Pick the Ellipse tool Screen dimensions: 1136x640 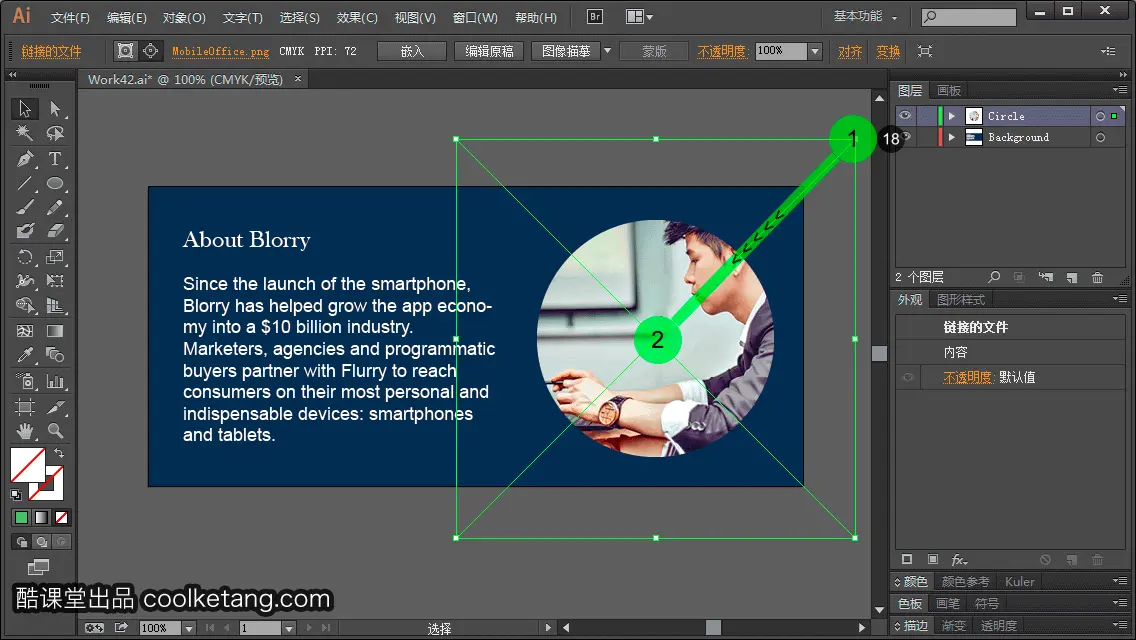click(55, 183)
